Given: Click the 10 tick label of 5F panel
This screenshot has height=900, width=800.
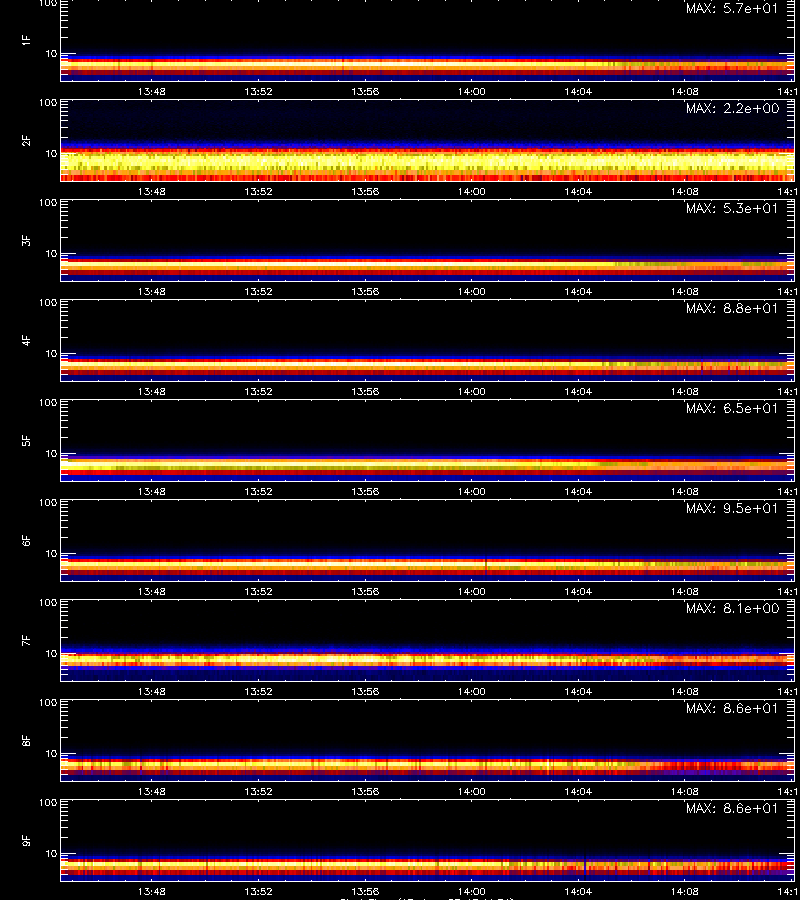Looking at the screenshot, I should pos(51,453).
